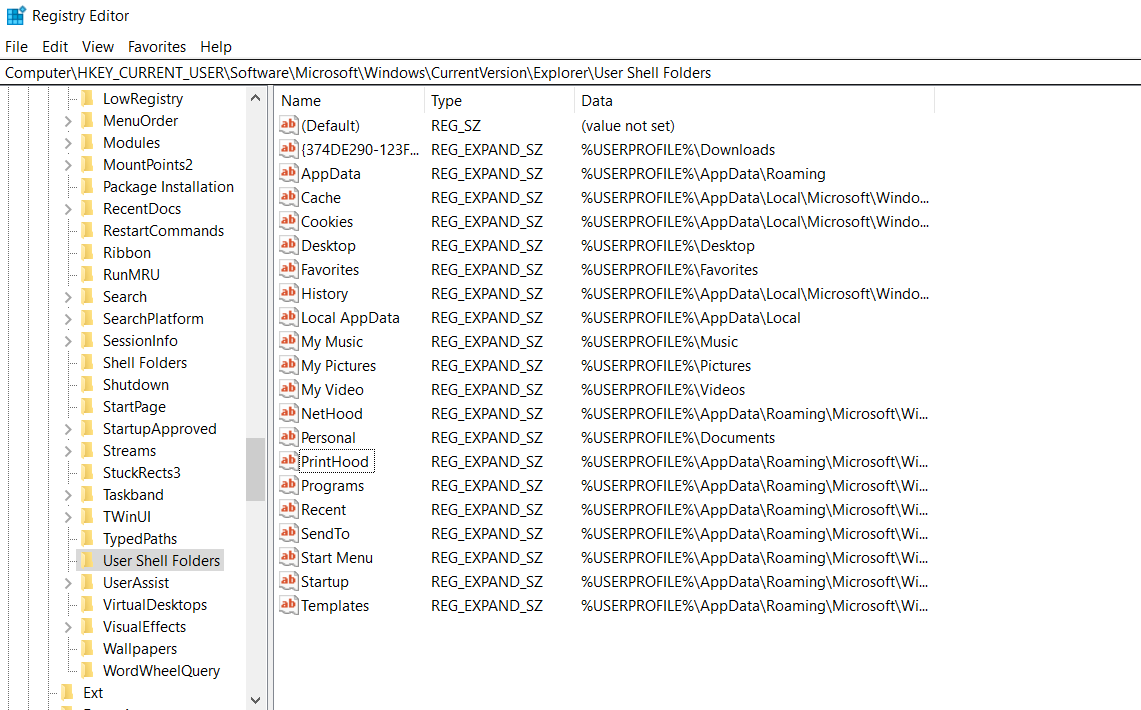Expand the Modules key

[68, 143]
